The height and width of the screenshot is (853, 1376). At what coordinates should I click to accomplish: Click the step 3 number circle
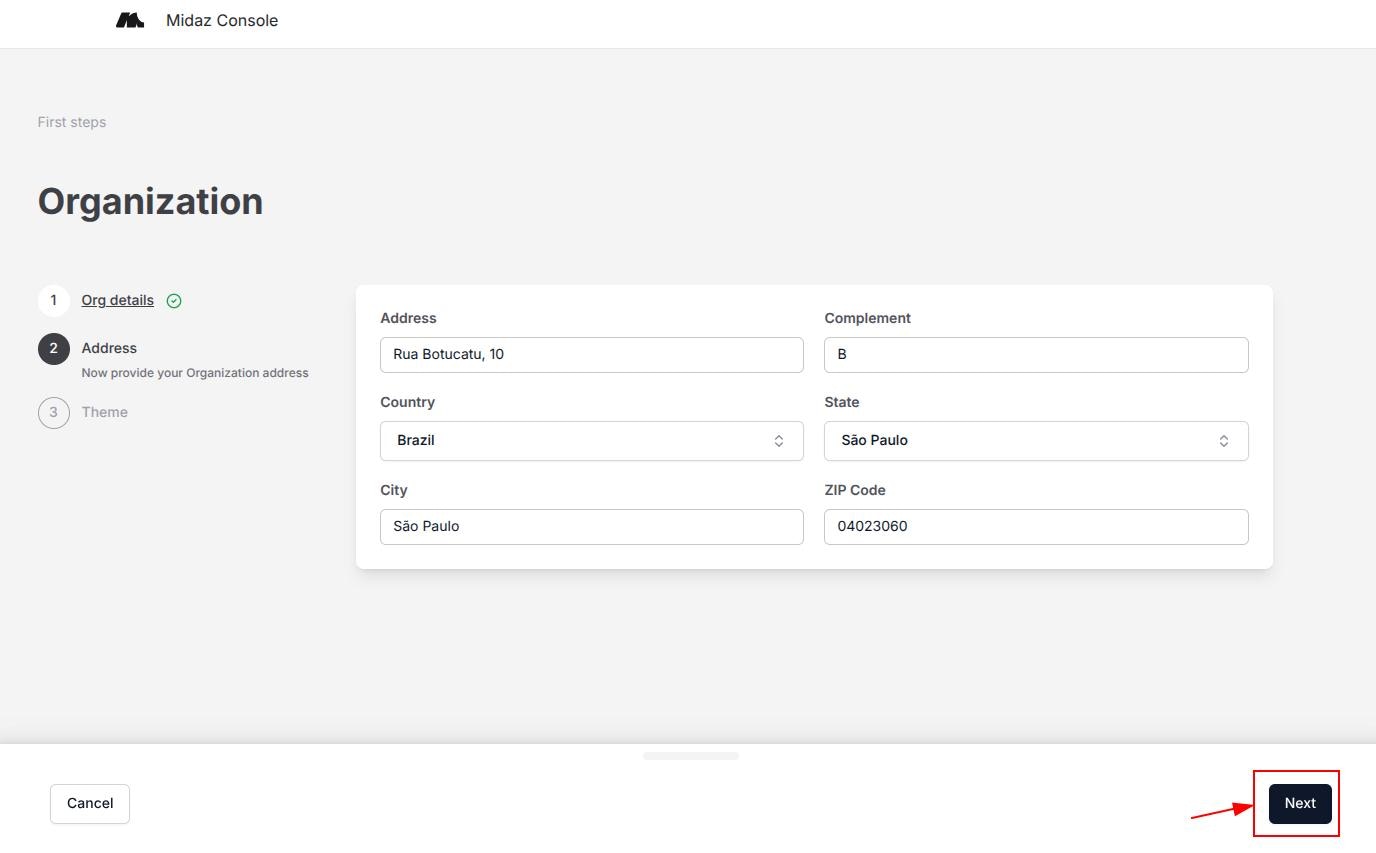pyautogui.click(x=54, y=412)
